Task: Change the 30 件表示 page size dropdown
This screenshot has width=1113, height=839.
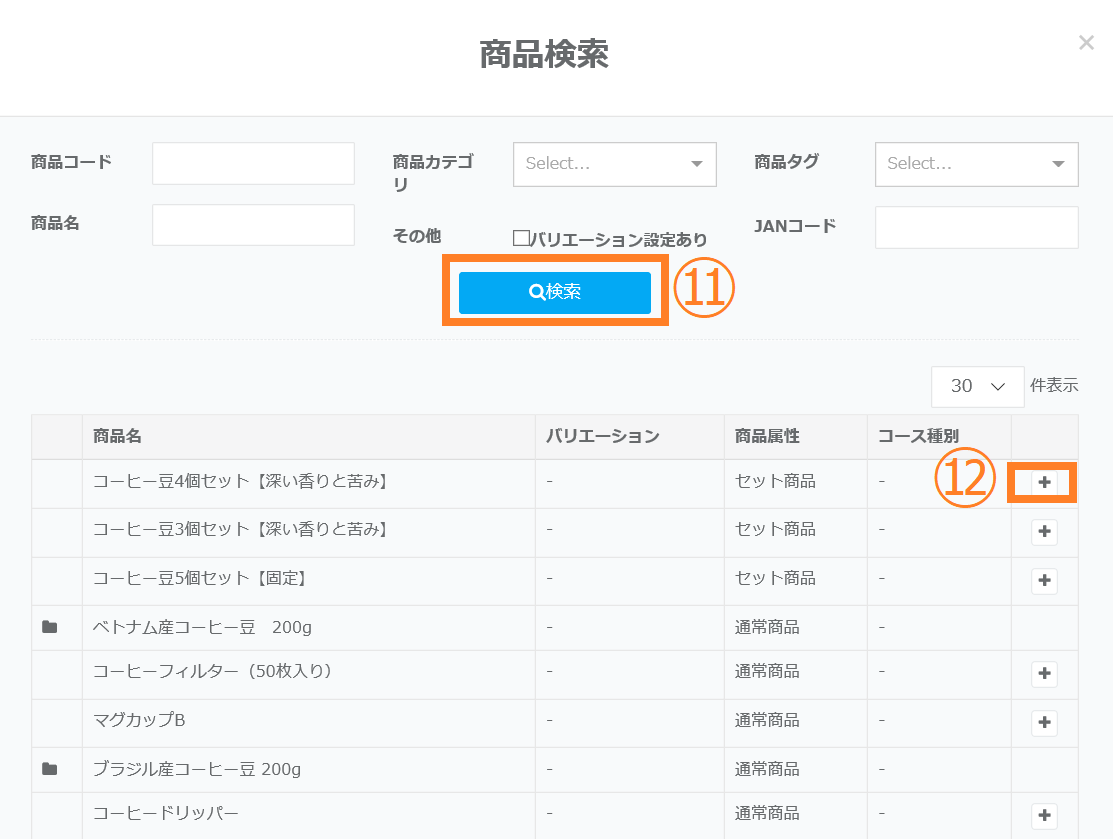Action: [x=977, y=386]
